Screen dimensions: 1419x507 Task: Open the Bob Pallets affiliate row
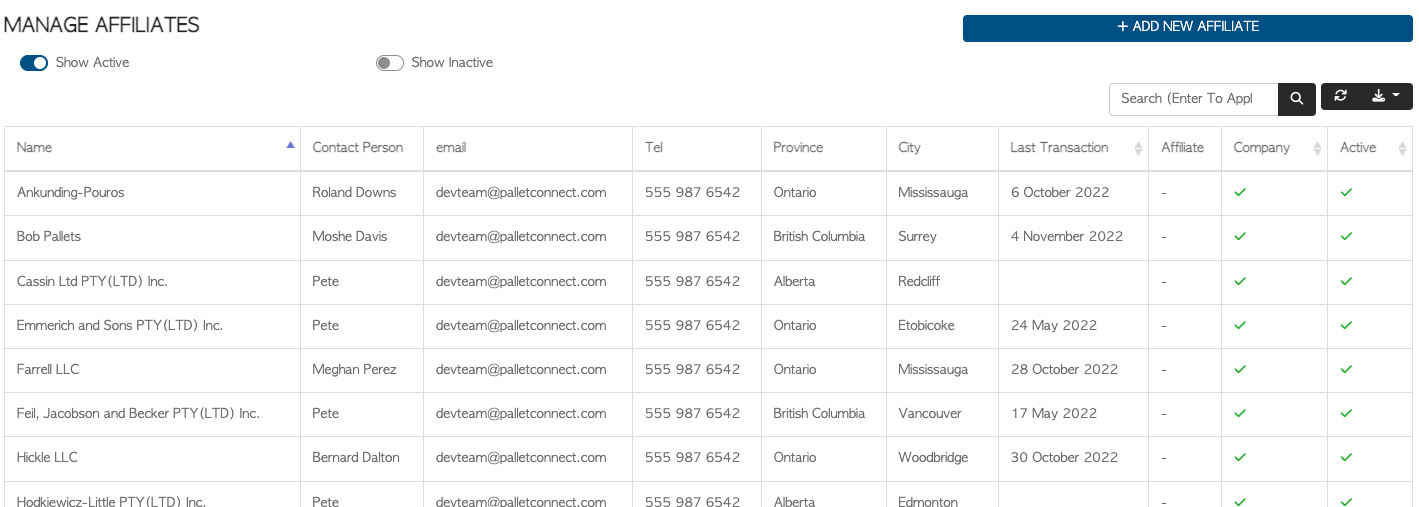(709, 237)
